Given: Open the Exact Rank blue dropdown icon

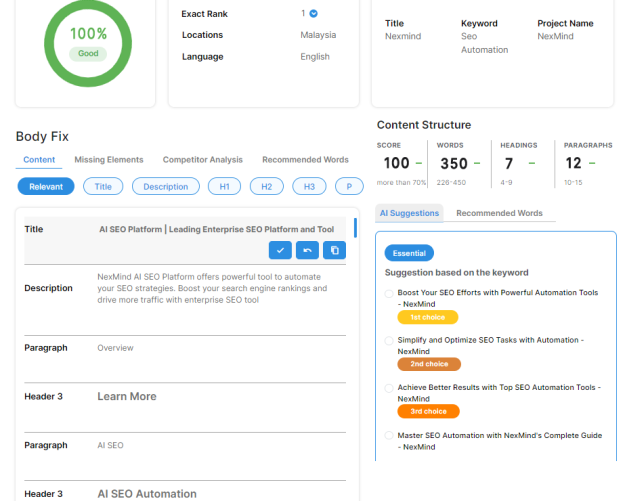Looking at the screenshot, I should click(x=314, y=14).
